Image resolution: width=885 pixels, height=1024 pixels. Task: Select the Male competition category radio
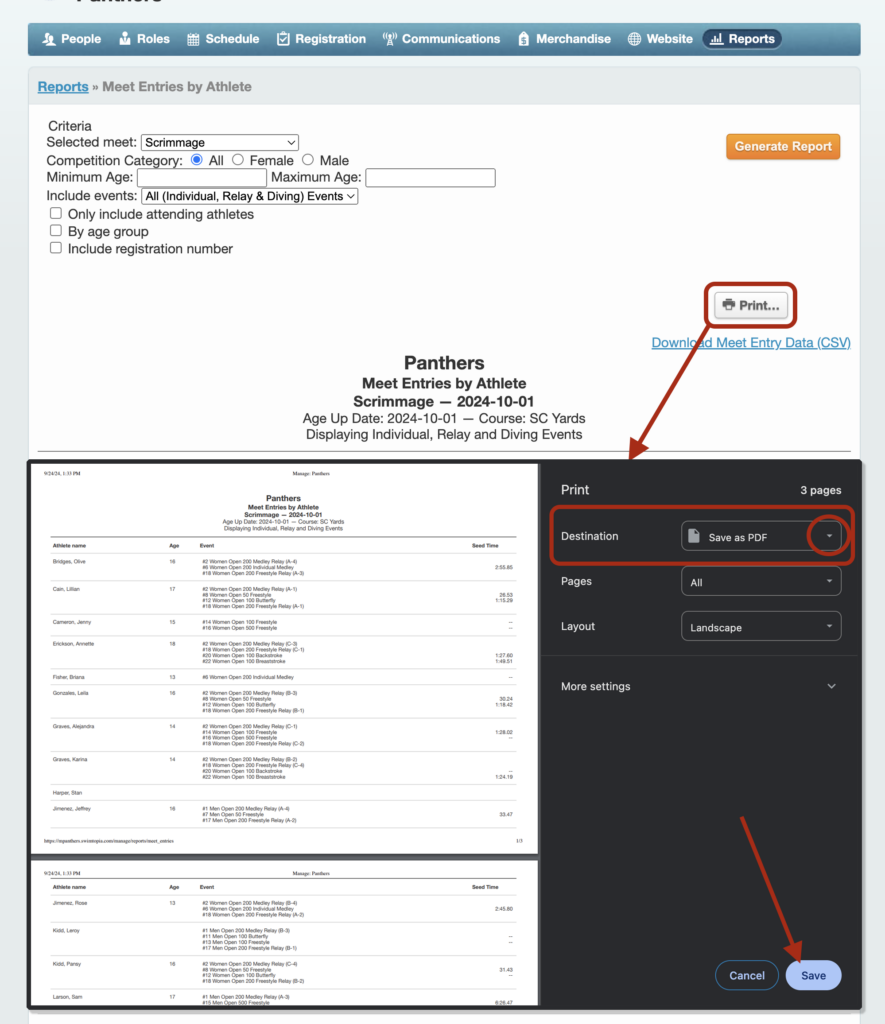(308, 159)
